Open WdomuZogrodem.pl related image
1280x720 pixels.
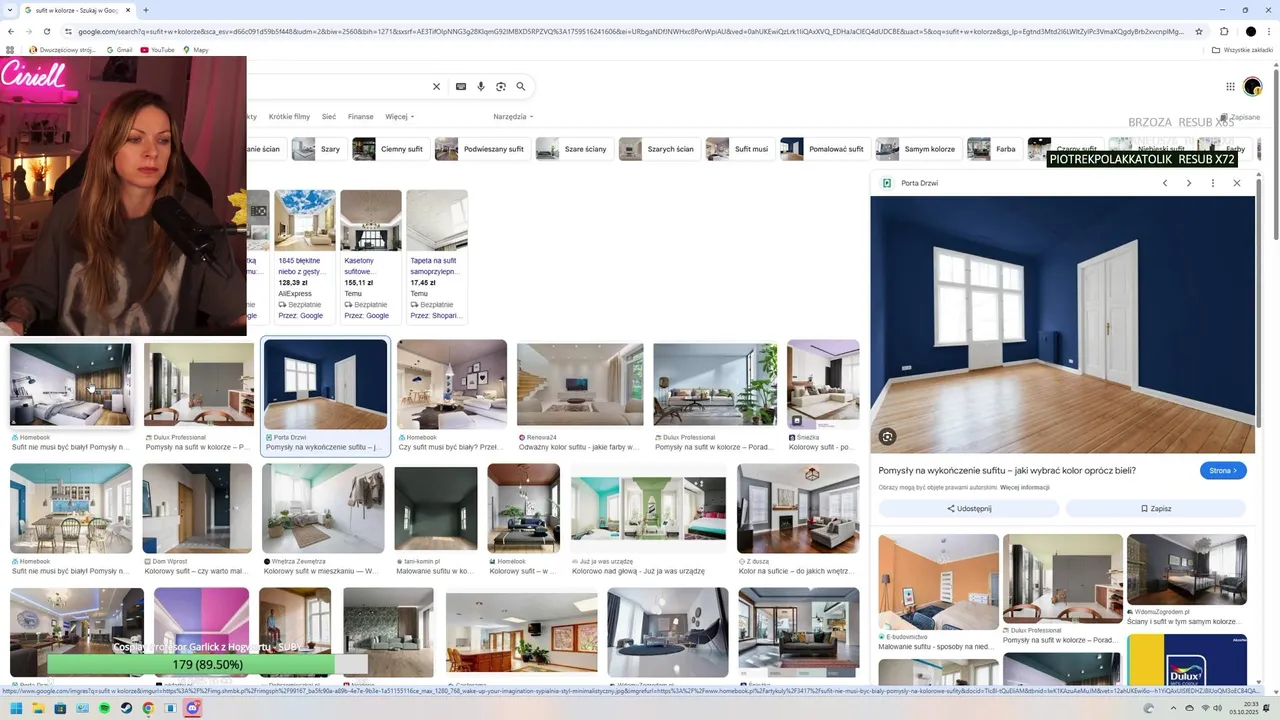click(1187, 570)
